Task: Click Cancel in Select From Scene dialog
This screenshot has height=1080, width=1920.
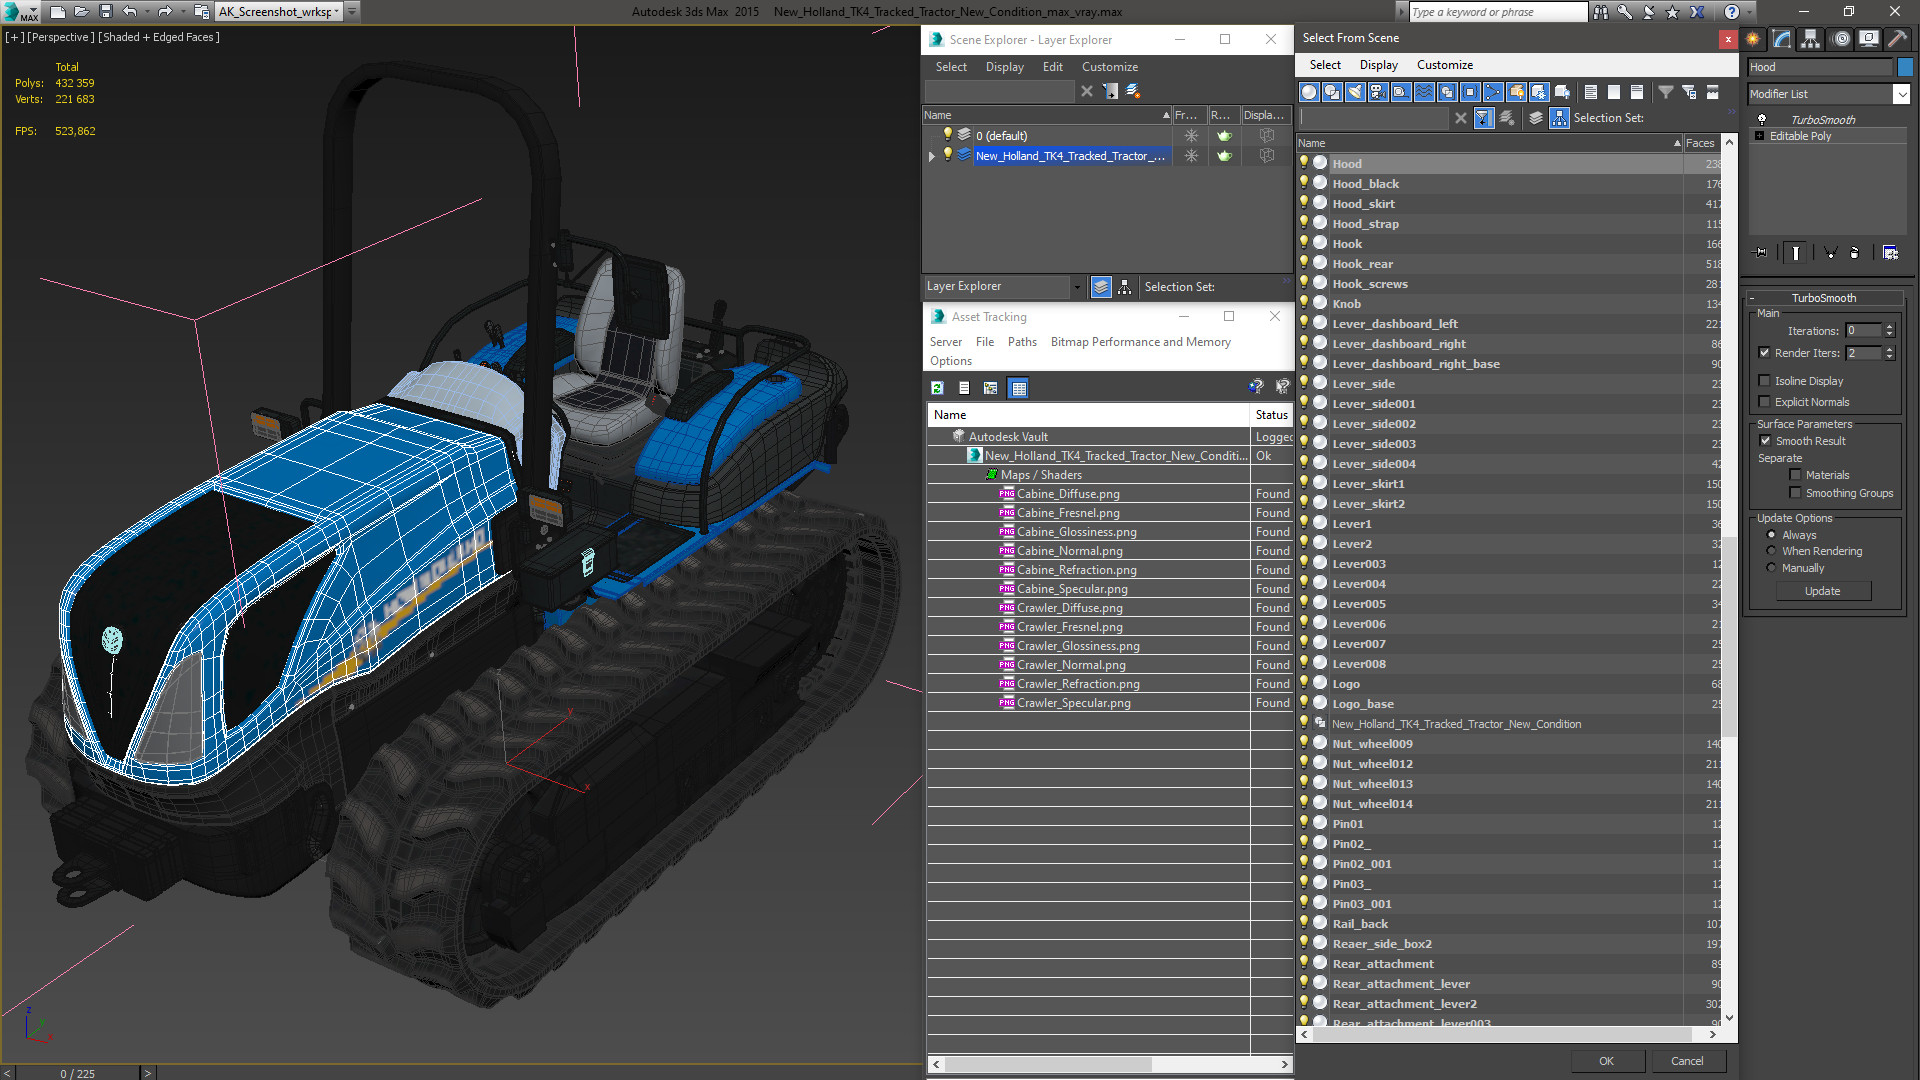Action: [x=1687, y=1061]
